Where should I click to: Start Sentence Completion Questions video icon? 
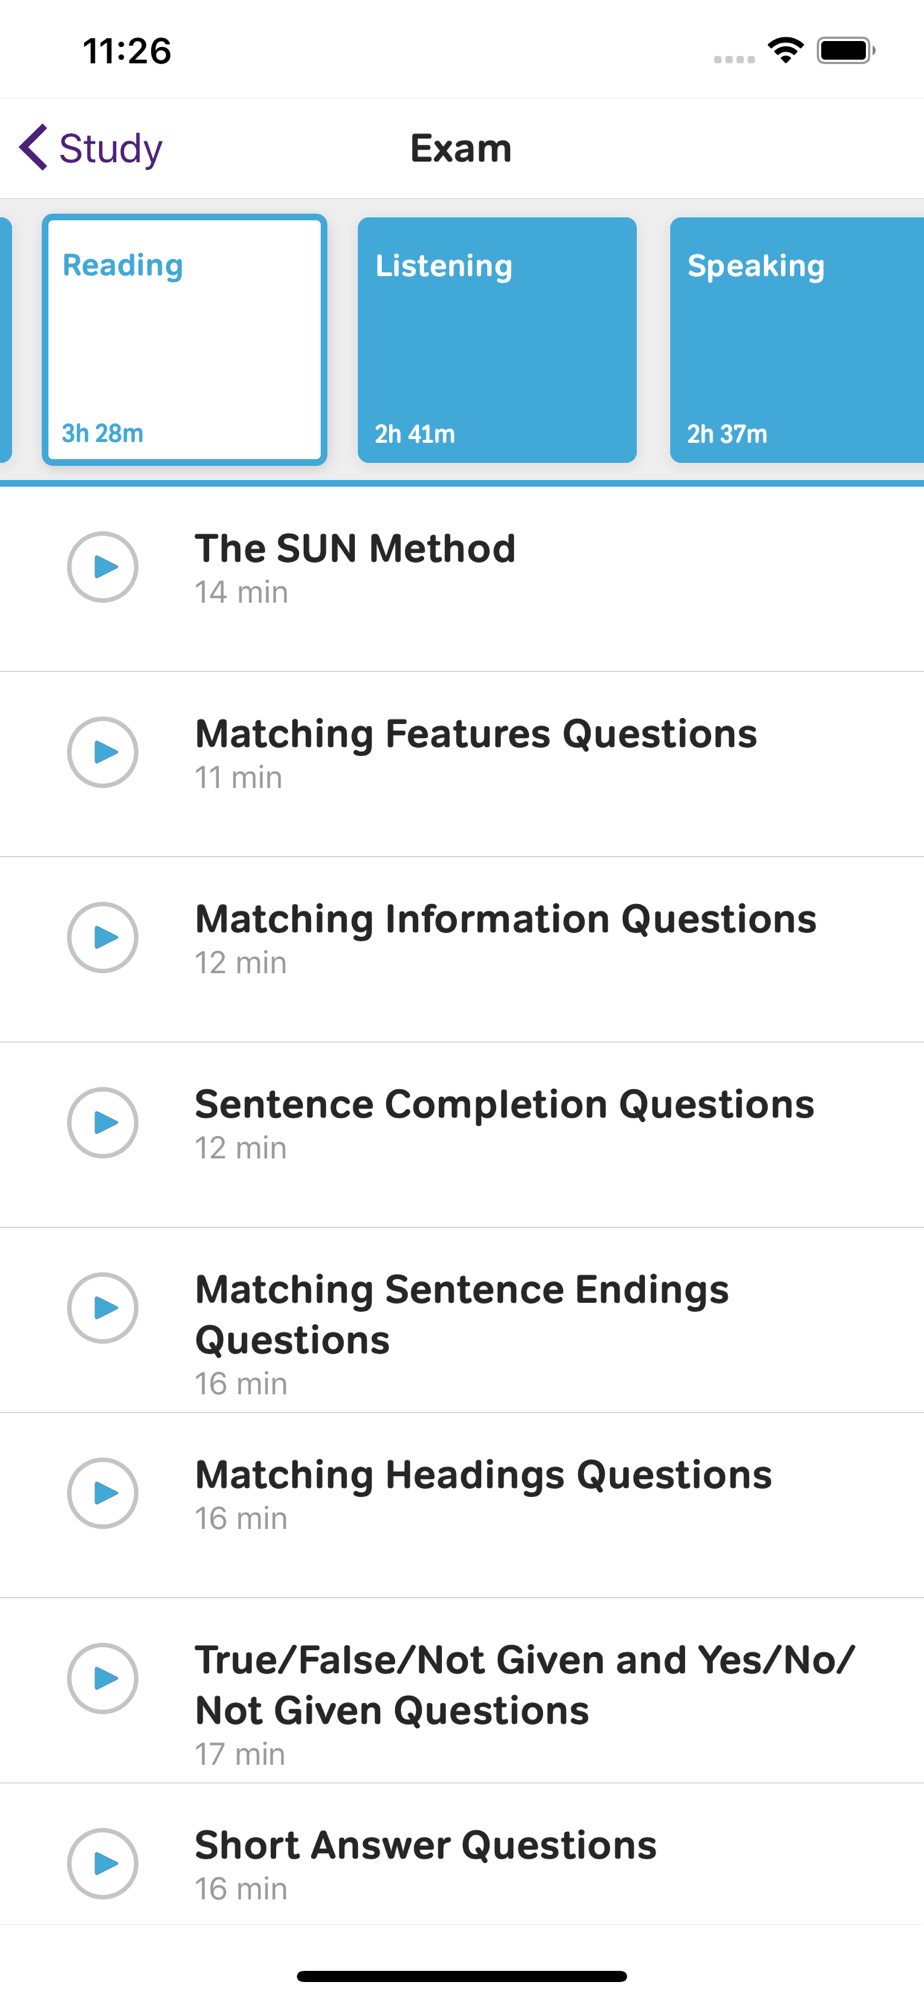(102, 1122)
